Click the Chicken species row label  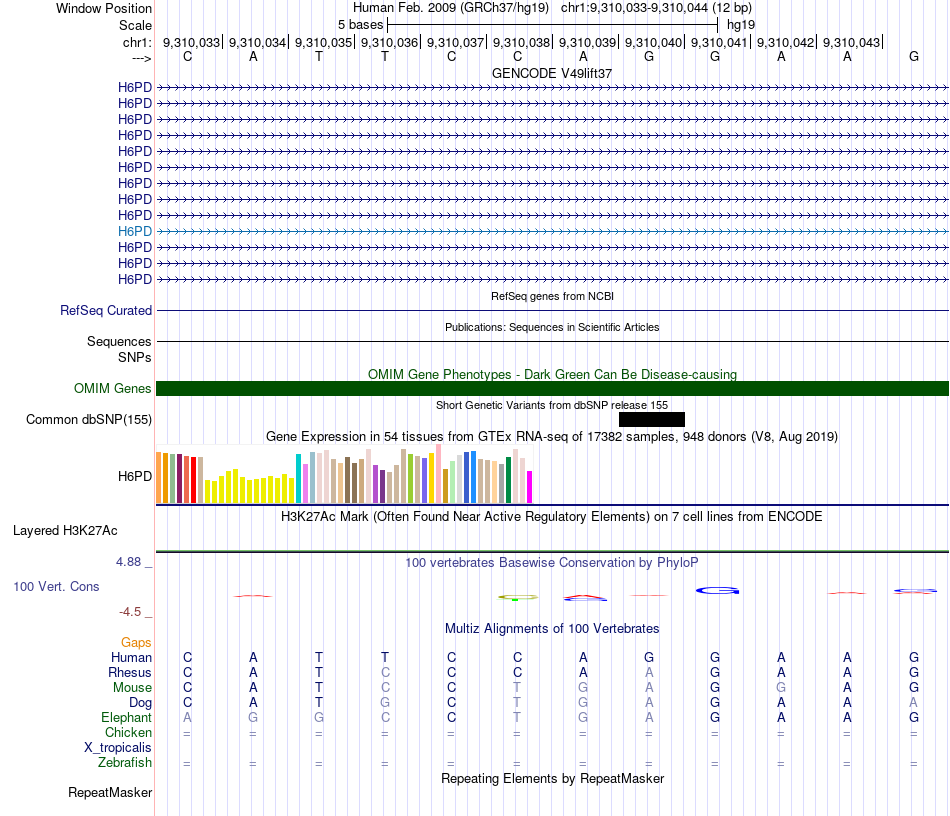[x=128, y=732]
